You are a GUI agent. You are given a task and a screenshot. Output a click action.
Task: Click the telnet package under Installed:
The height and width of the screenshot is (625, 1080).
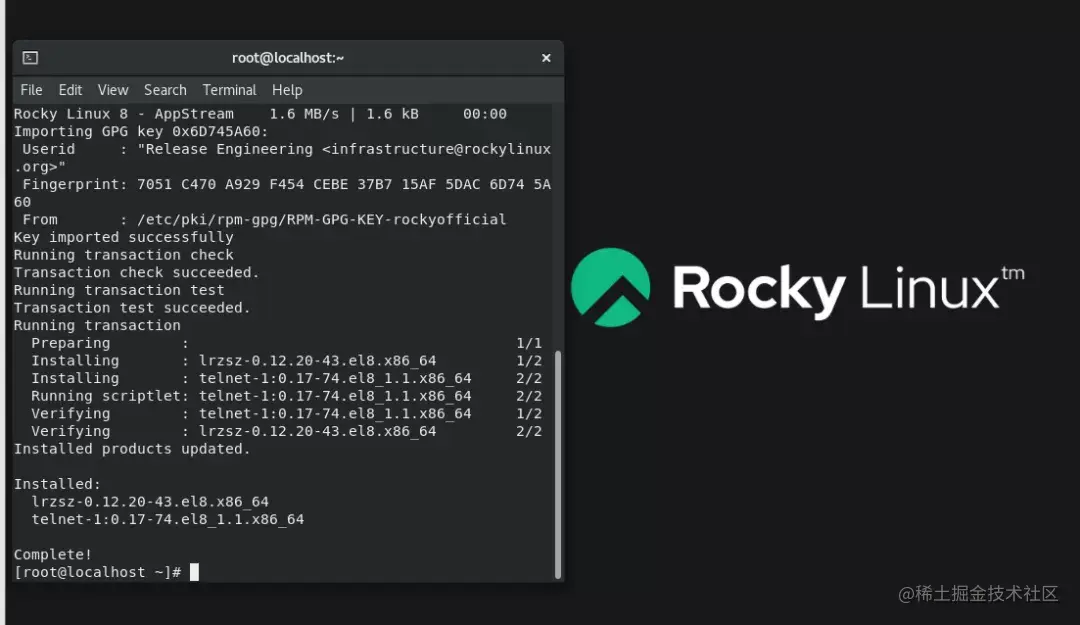point(167,520)
